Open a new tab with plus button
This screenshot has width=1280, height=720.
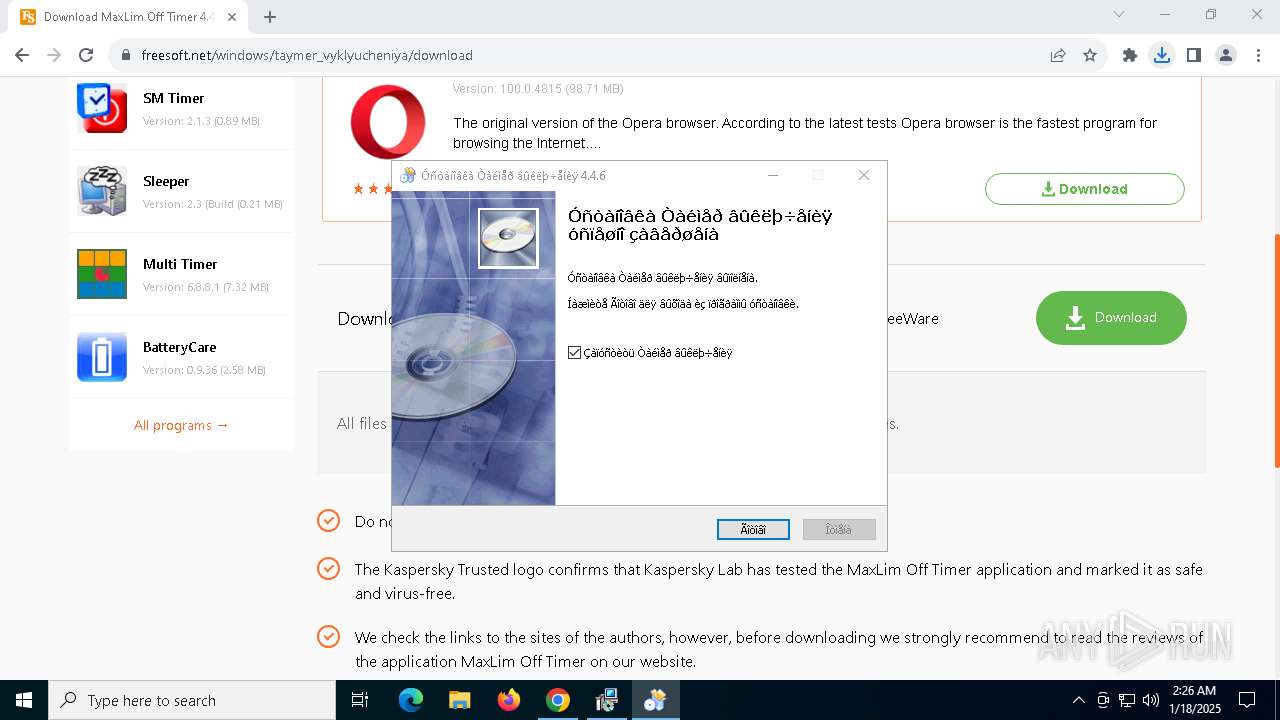click(270, 16)
